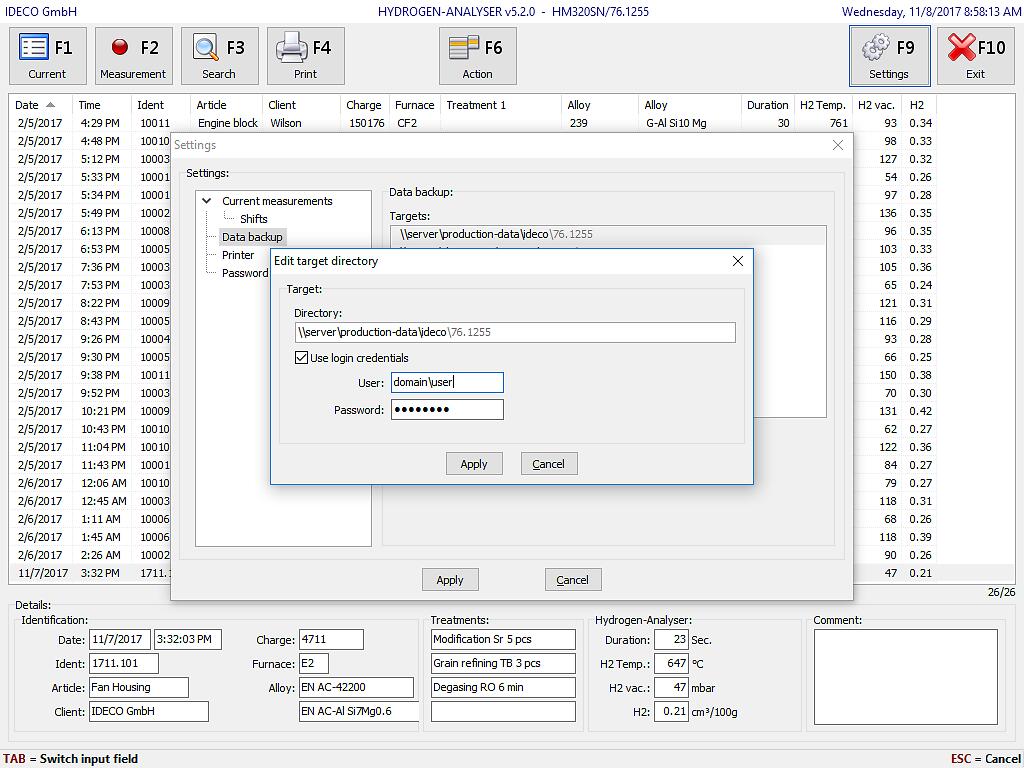Image resolution: width=1024 pixels, height=768 pixels.
Task: Click the Directory path input field
Action: click(x=514, y=332)
